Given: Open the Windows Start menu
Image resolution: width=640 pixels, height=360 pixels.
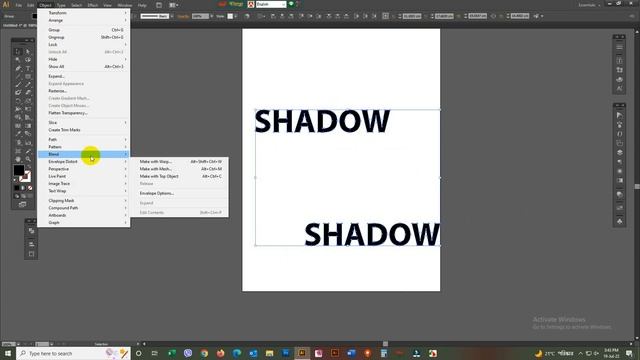Looking at the screenshot, I should click(8, 353).
